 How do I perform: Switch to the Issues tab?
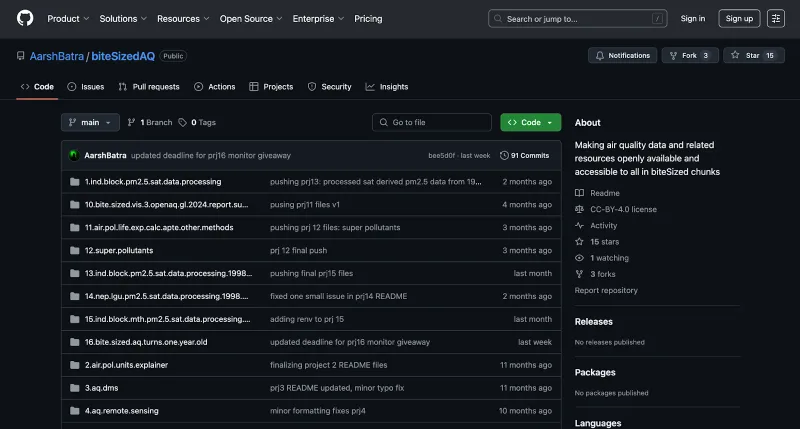(86, 87)
